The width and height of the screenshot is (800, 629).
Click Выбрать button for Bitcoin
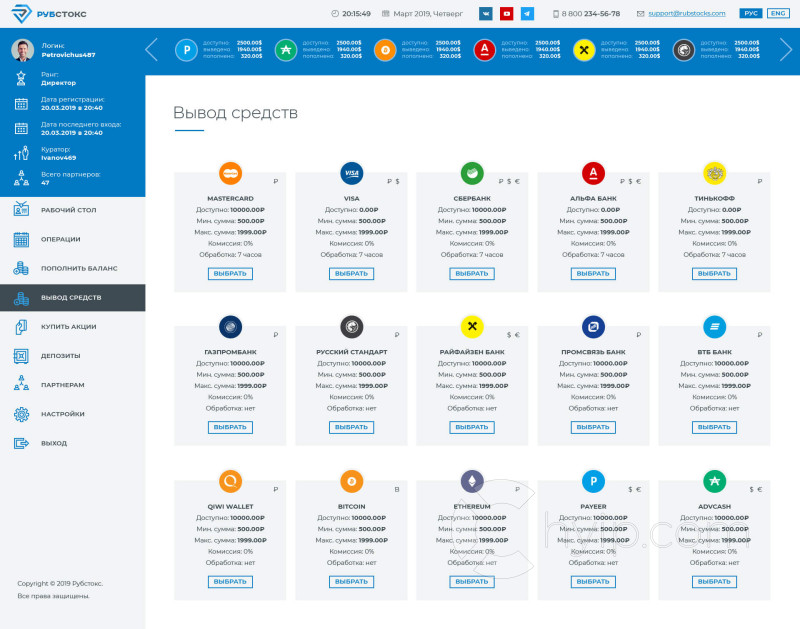pyautogui.click(x=352, y=582)
